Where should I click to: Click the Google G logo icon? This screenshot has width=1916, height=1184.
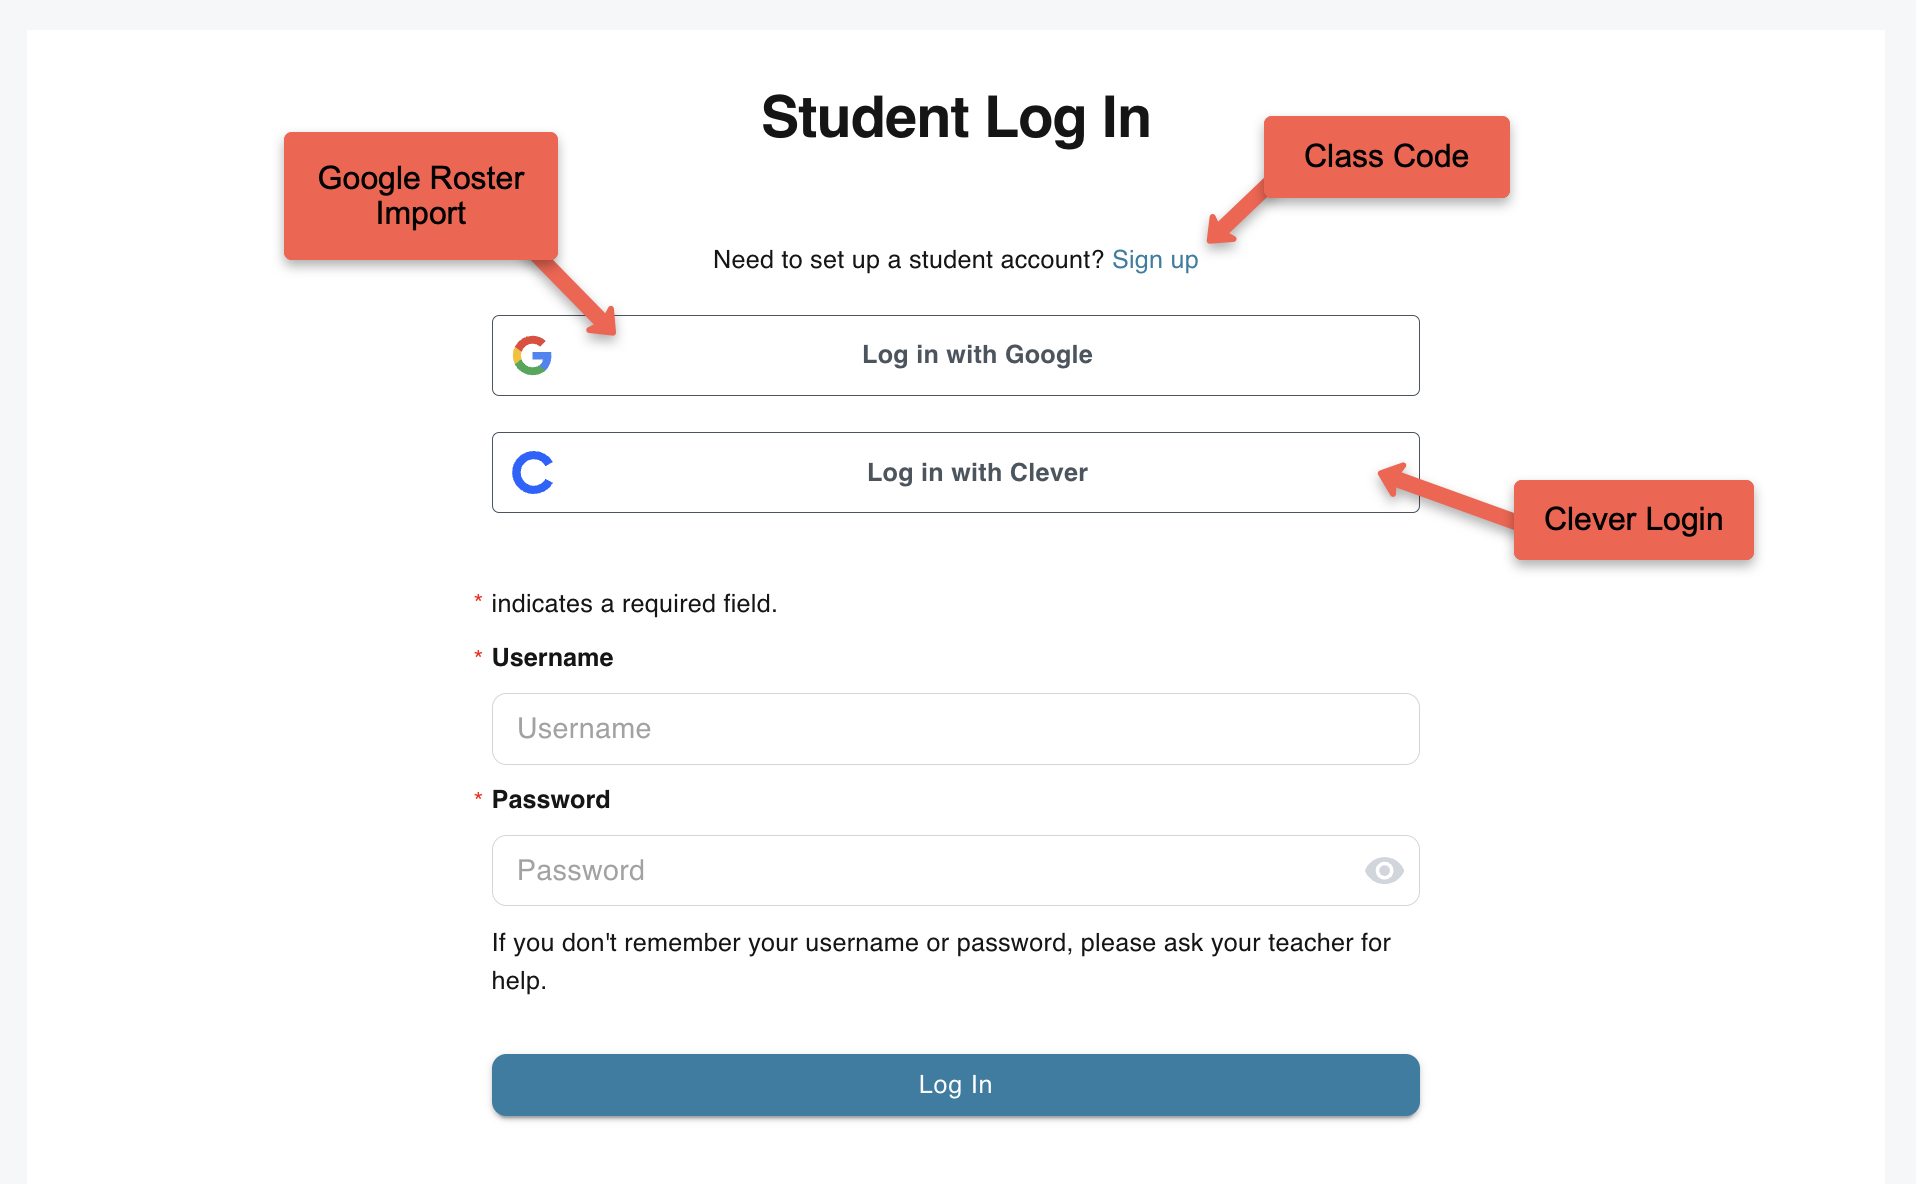(x=532, y=355)
